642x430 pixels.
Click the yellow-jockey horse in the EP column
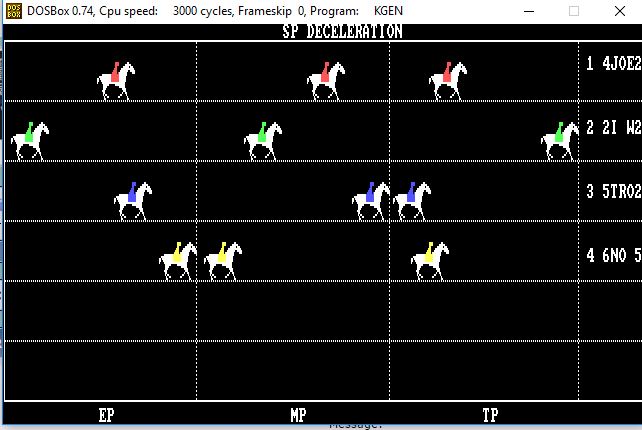pyautogui.click(x=178, y=261)
